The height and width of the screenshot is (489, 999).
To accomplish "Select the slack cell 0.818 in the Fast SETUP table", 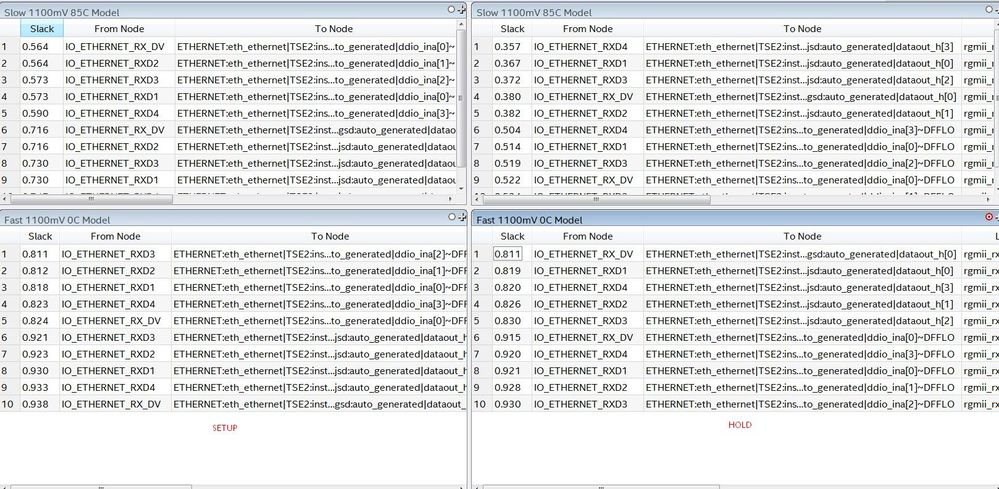I will [x=40, y=287].
